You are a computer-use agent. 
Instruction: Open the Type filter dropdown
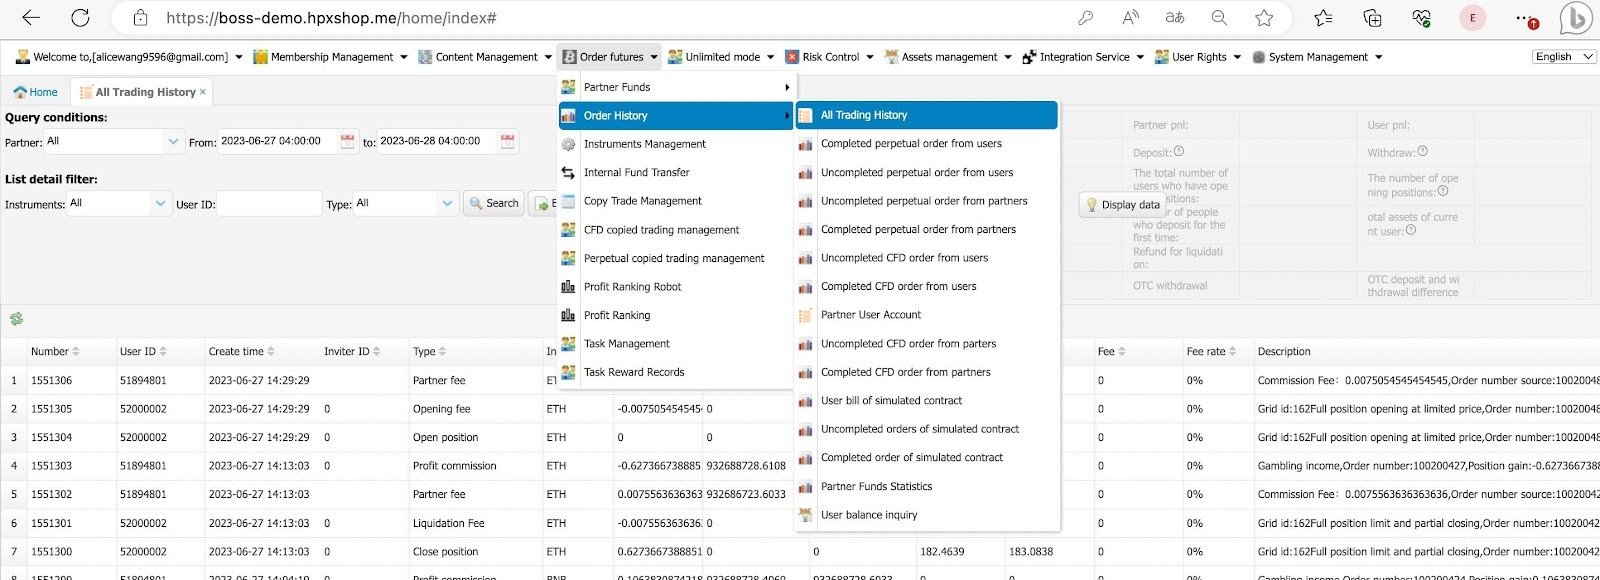tap(447, 204)
